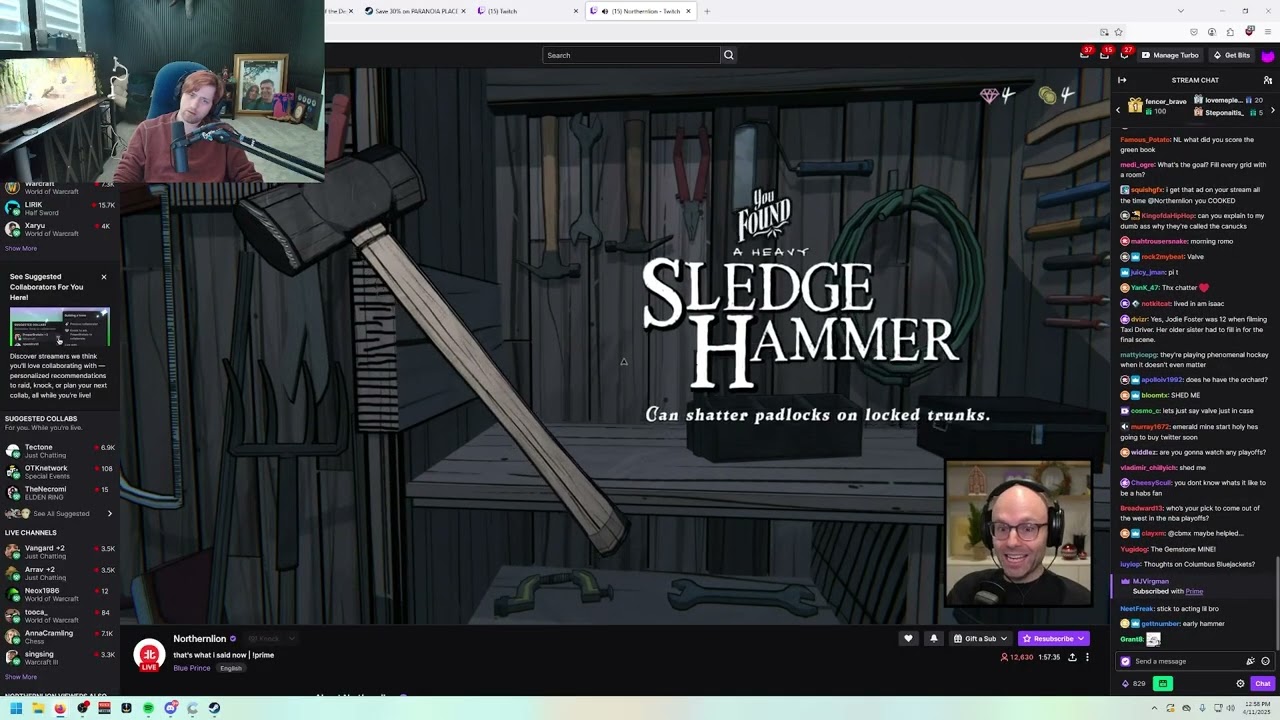Open chat identity badge in message box
The height and width of the screenshot is (720, 1280).
tap(1126, 661)
